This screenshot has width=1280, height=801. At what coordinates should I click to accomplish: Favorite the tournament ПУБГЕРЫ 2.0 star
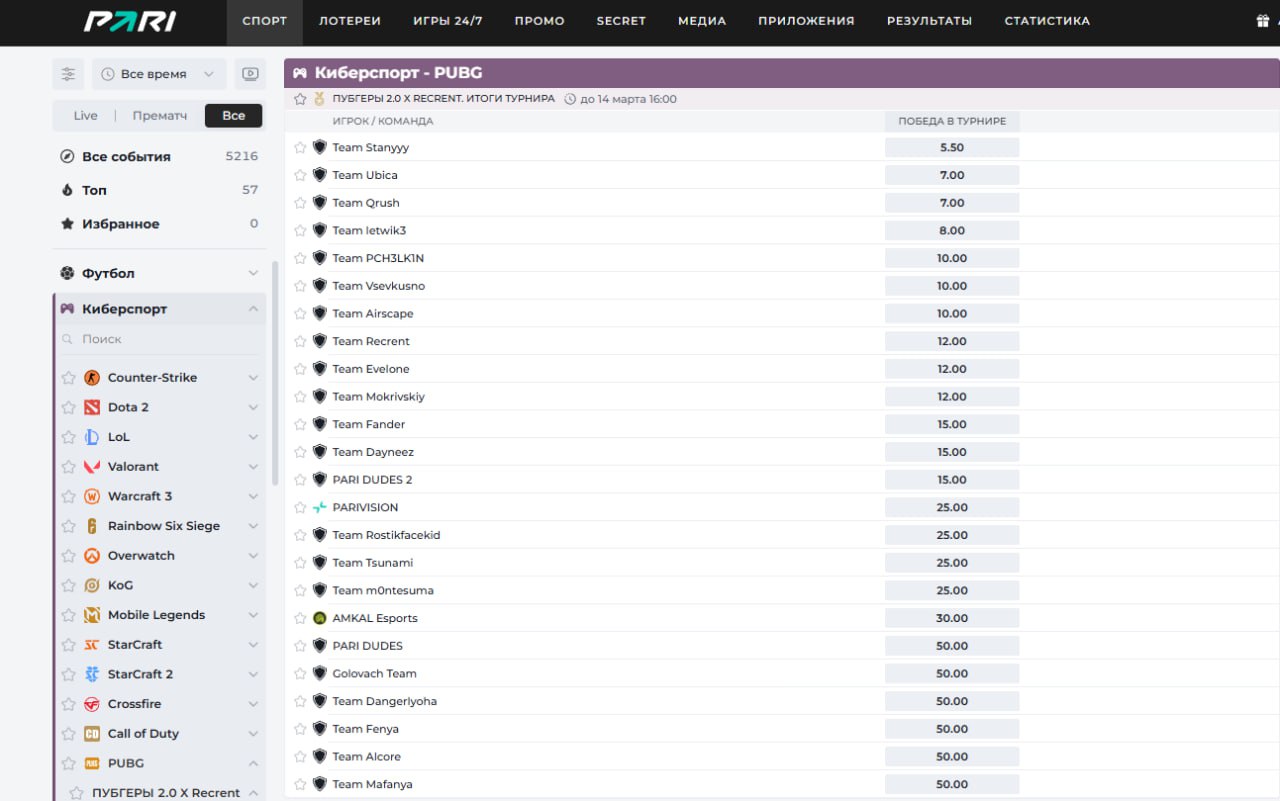tap(300, 99)
